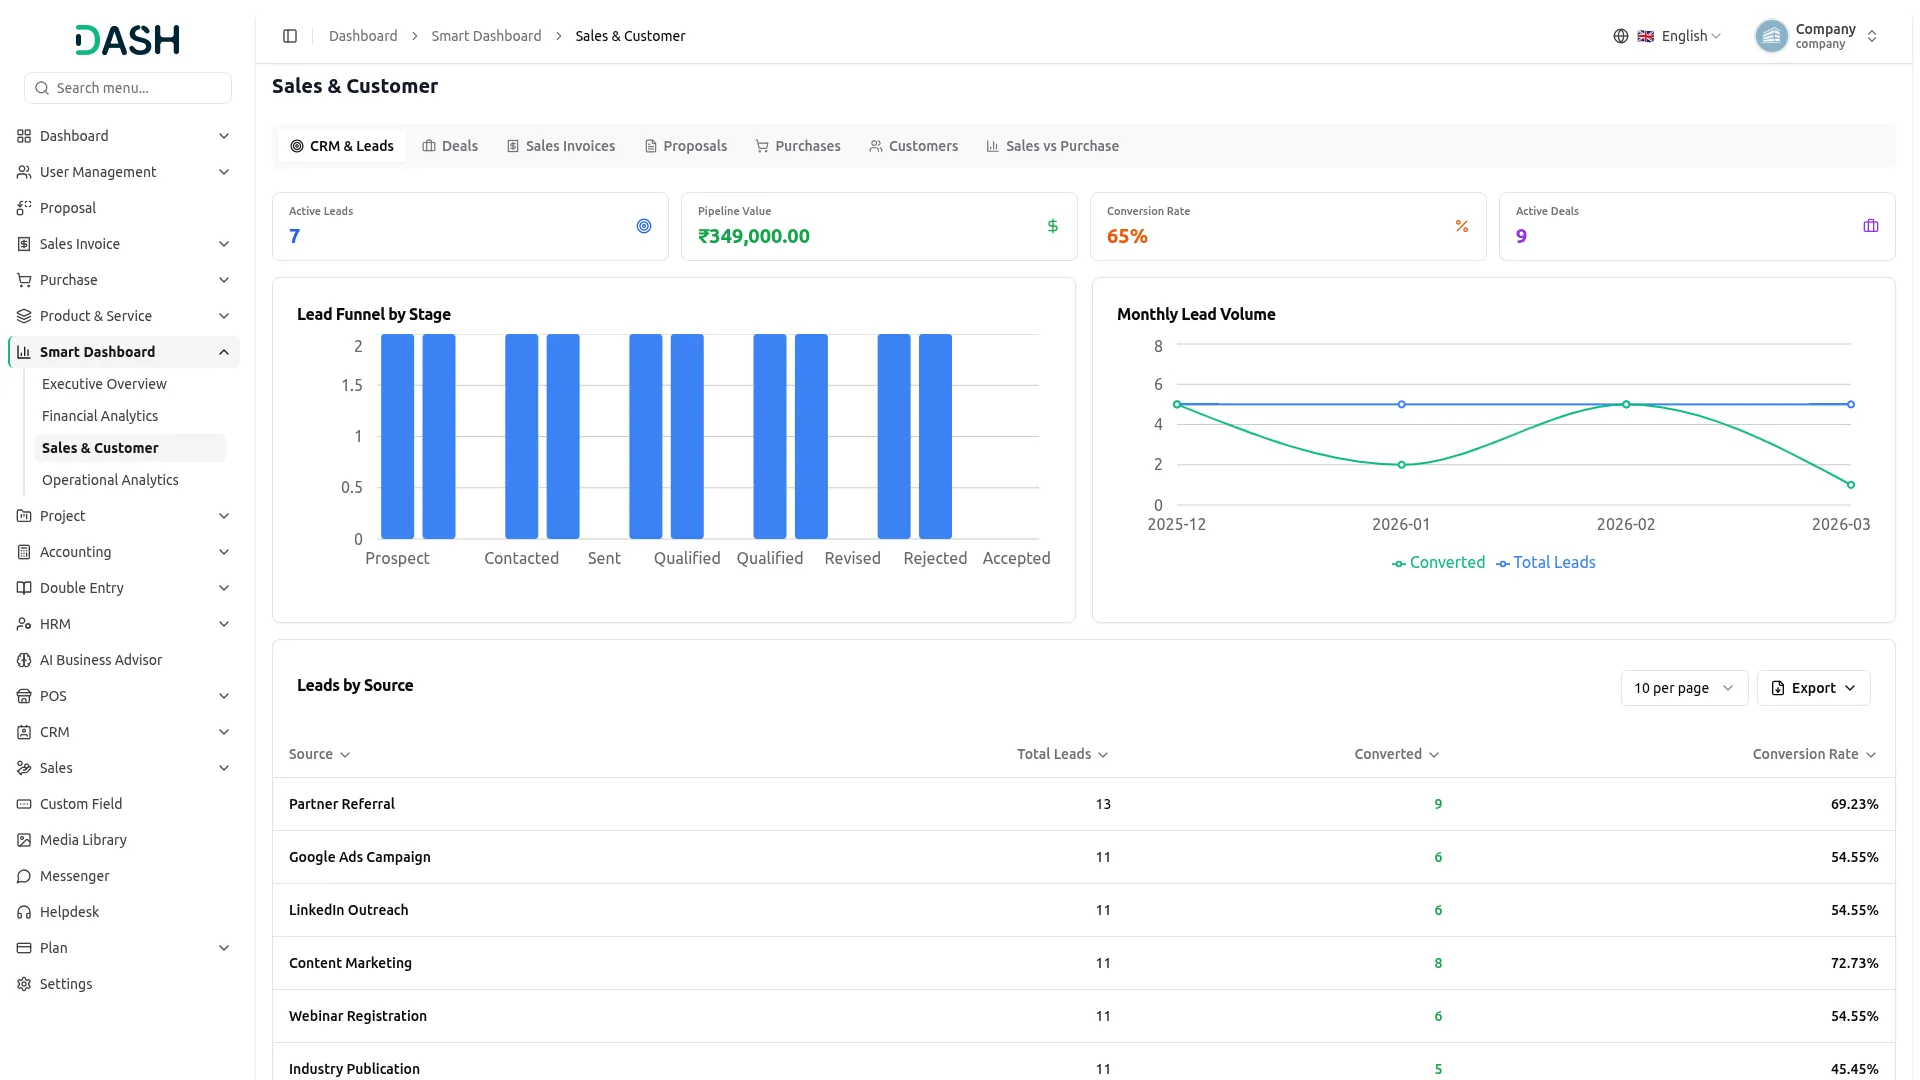
Task: Switch to the Sales vs Purchase tab
Action: [x=1053, y=146]
